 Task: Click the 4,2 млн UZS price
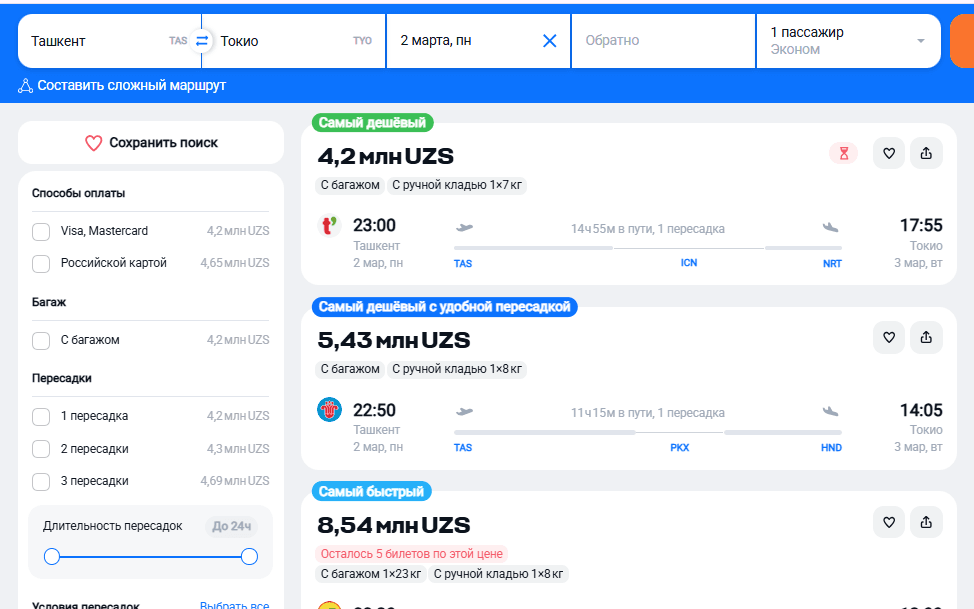[x=385, y=157]
